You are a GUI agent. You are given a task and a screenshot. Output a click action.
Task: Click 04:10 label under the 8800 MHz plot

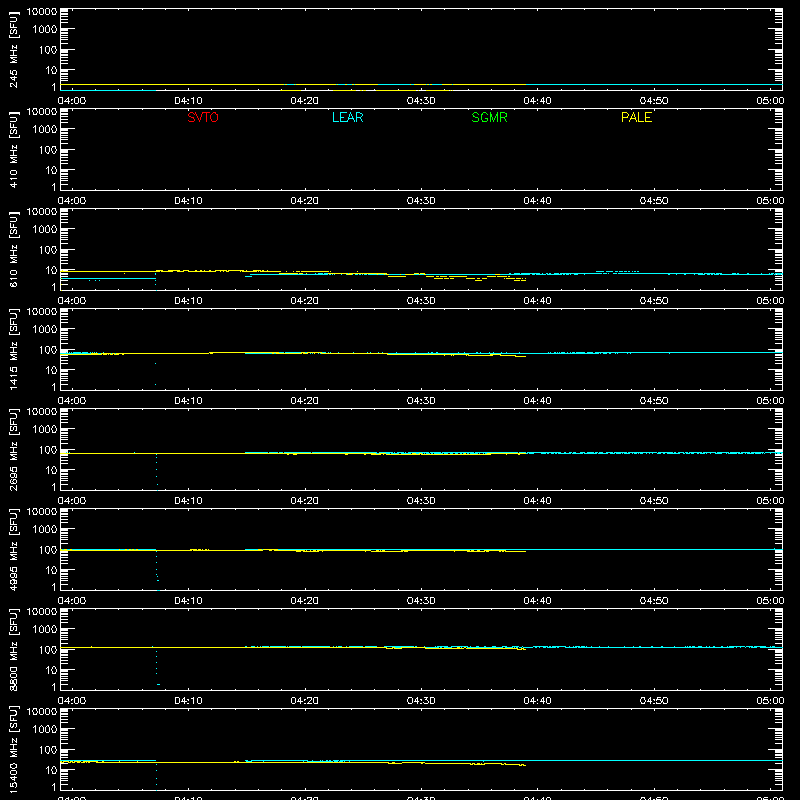point(188,701)
